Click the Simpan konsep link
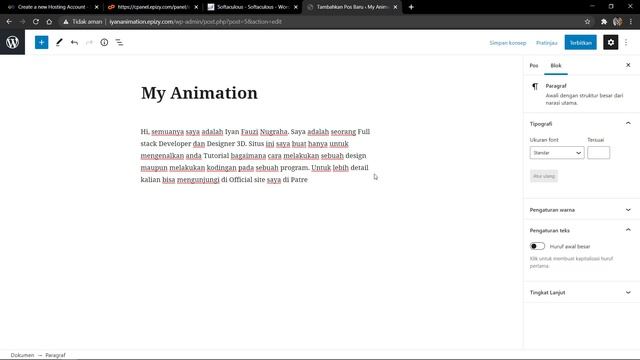This screenshot has width=640, height=360. tap(508, 42)
